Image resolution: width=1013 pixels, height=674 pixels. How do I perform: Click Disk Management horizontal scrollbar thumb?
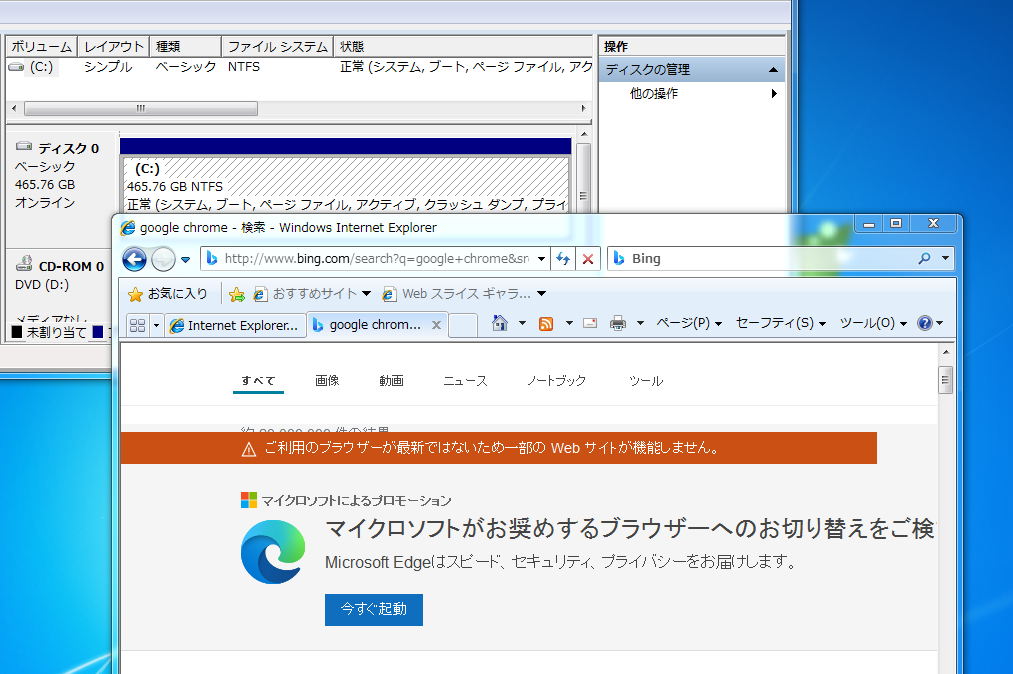pyautogui.click(x=141, y=109)
